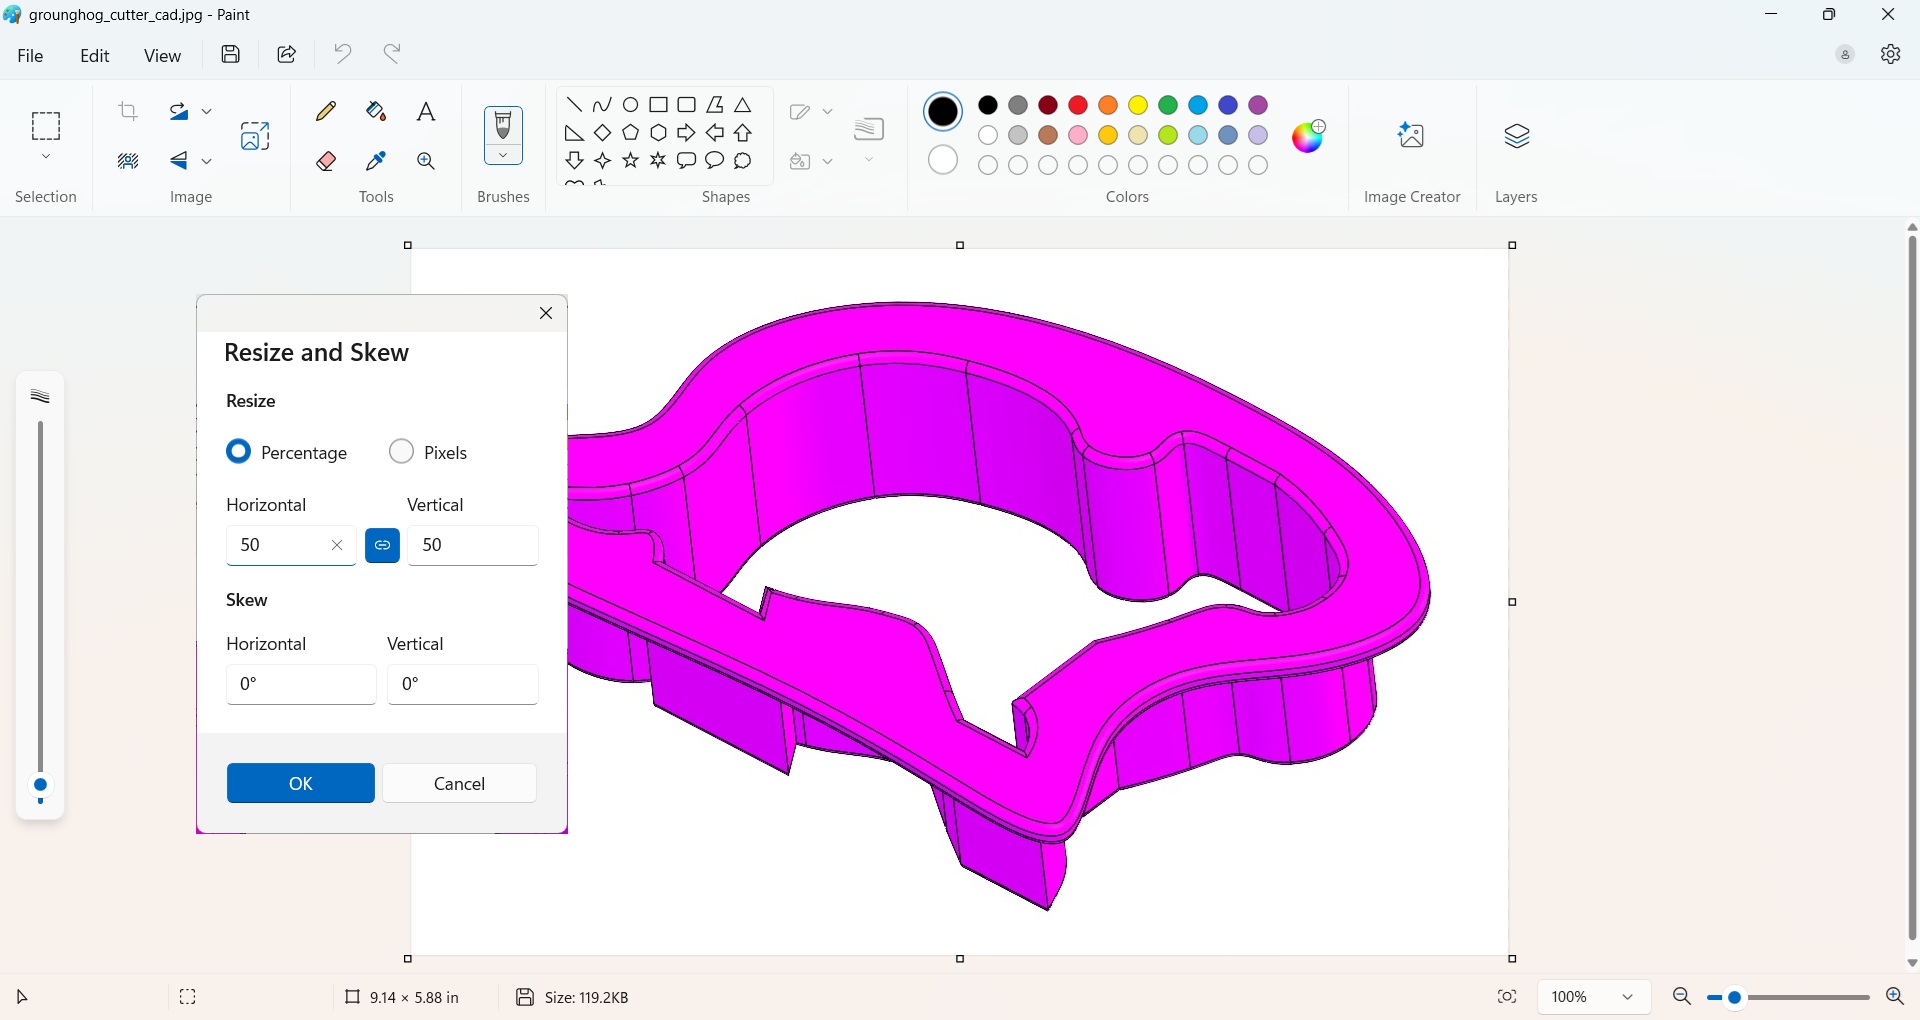Image resolution: width=1920 pixels, height=1020 pixels.
Task: Choose the Triangle shape
Action: 743,105
